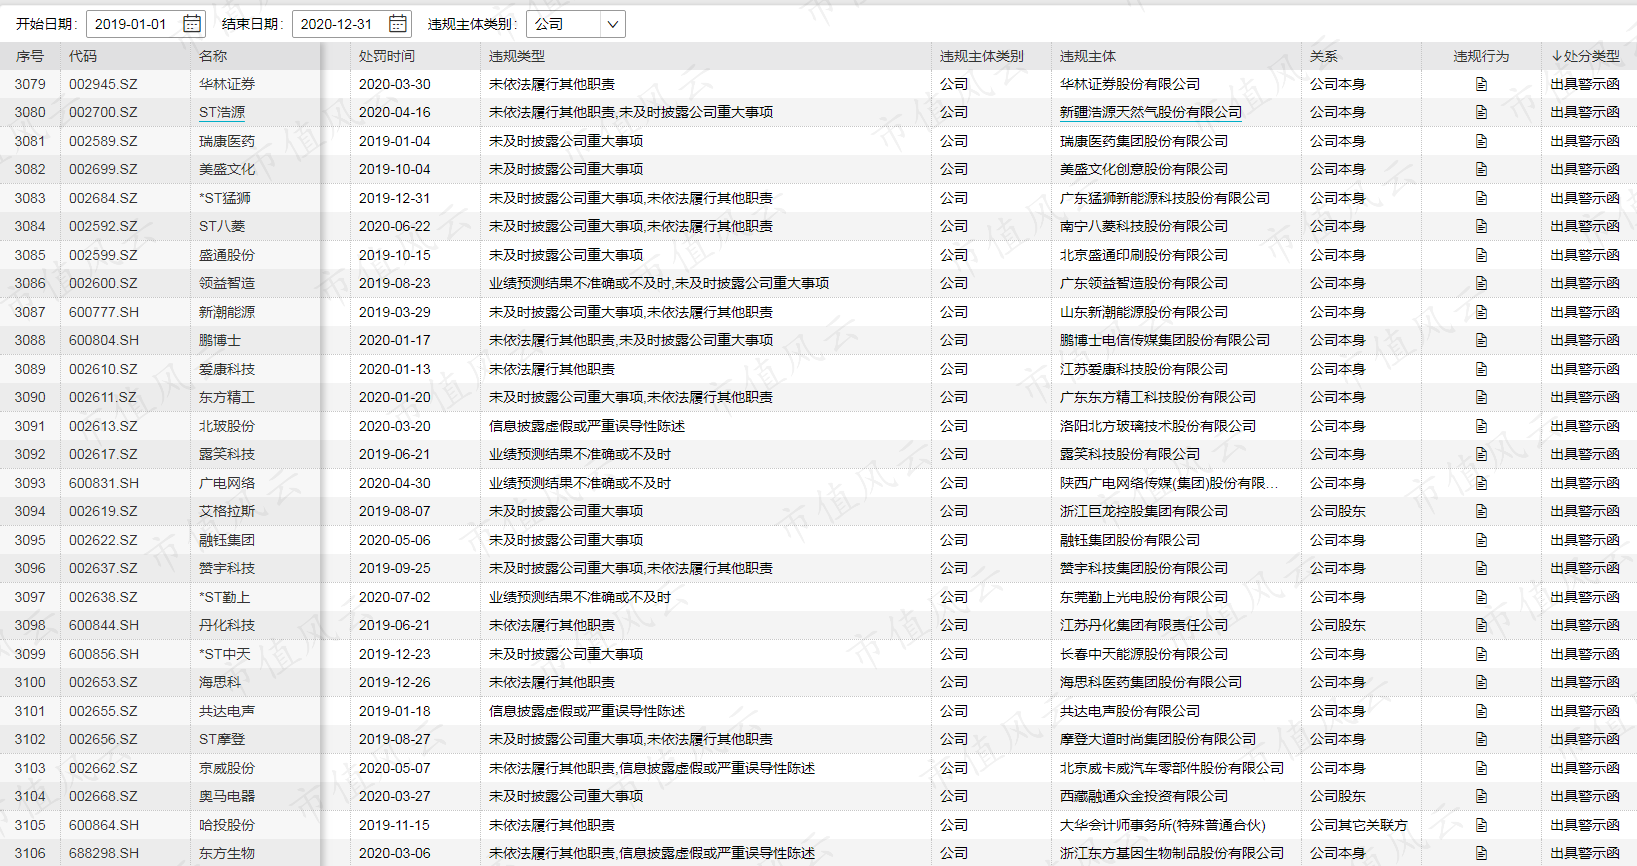
Task: Open violation document for 融钰集团 row
Action: 1481,540
